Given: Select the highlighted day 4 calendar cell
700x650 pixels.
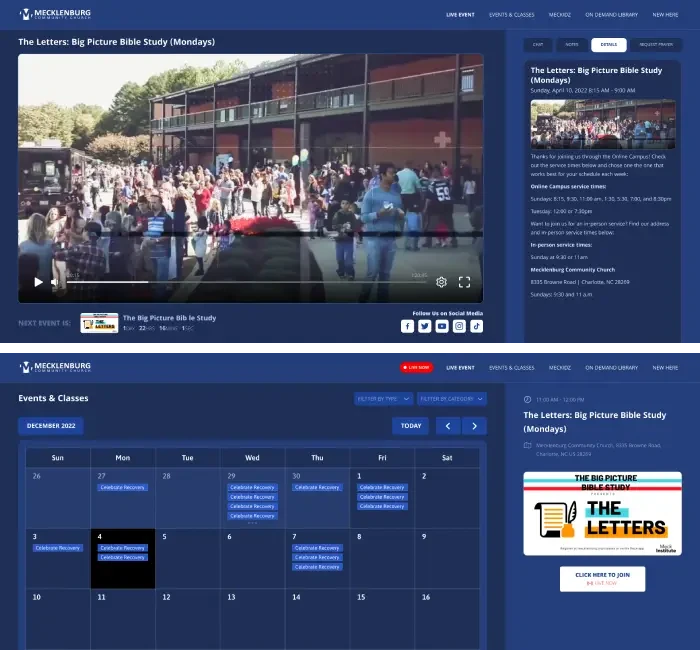Looking at the screenshot, I should [123, 558].
